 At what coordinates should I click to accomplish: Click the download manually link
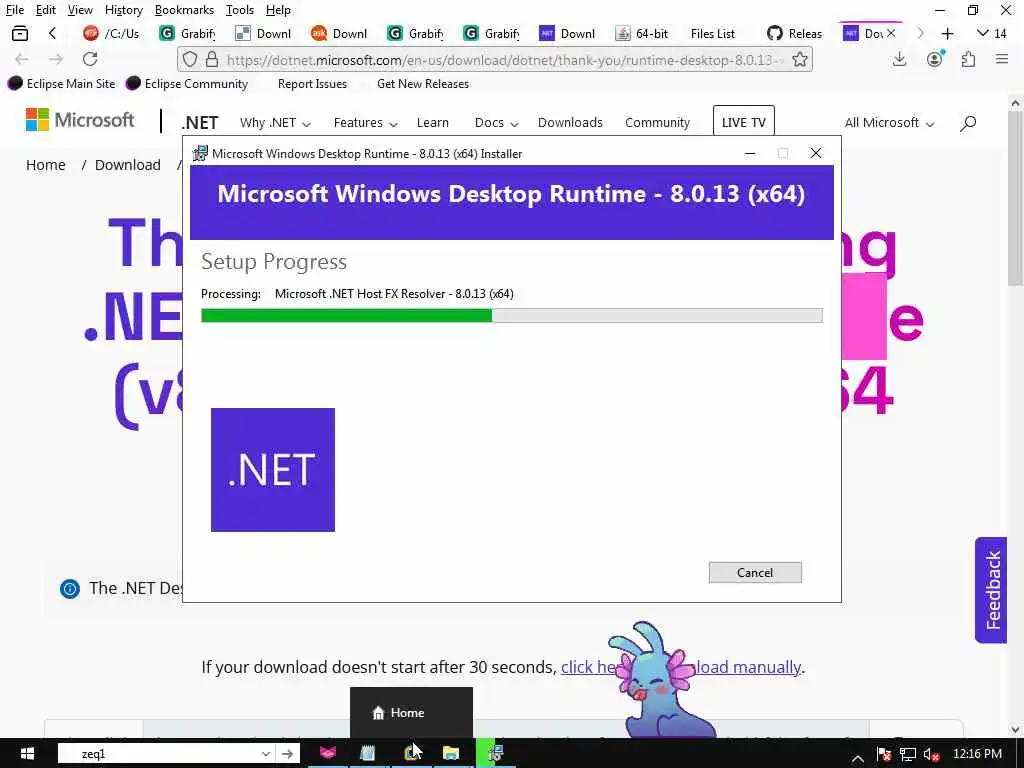point(746,667)
